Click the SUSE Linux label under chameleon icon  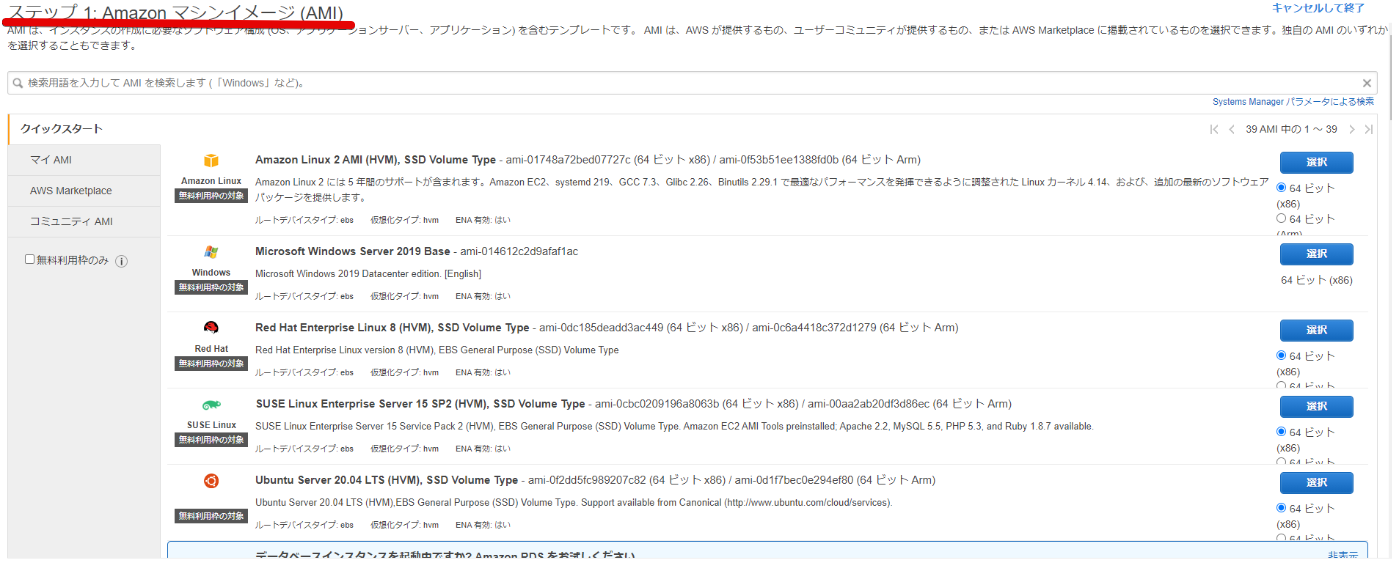pyautogui.click(x=211, y=425)
